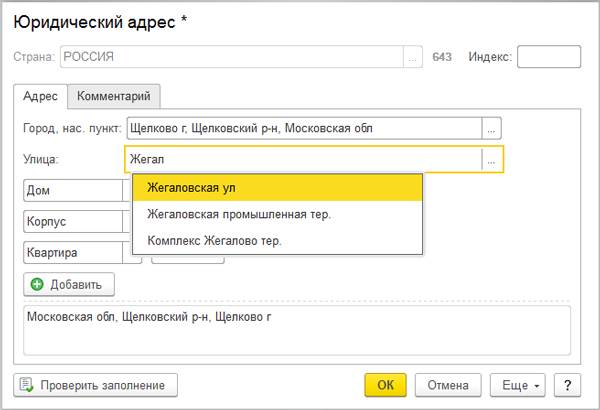
Task: Open the Улица selection ellipsis button
Action: (x=492, y=159)
